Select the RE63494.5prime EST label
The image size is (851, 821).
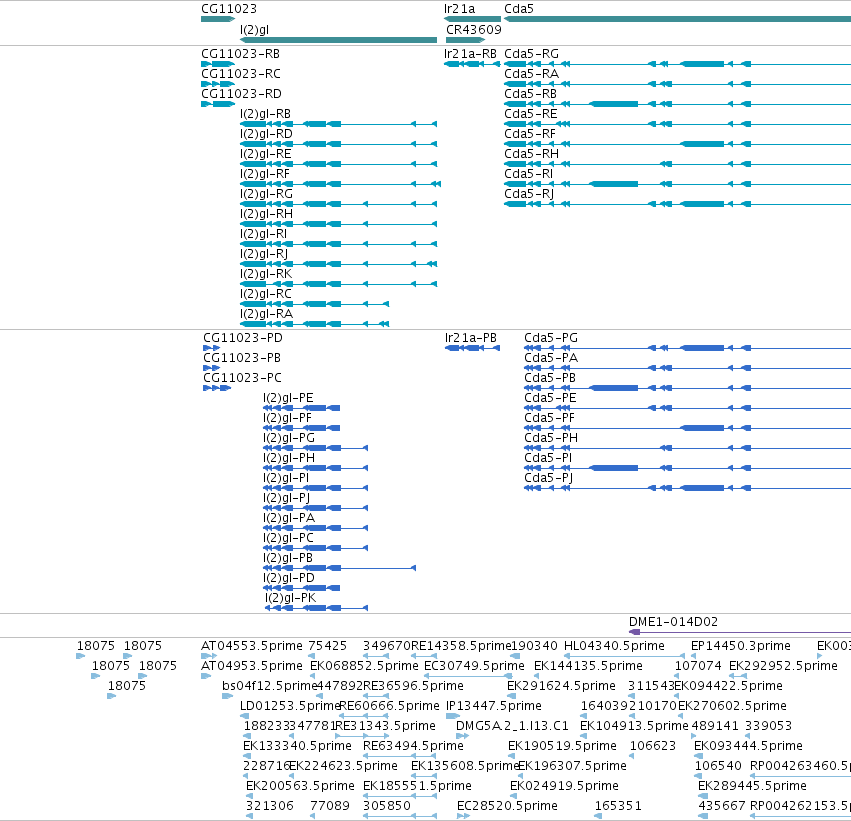pos(413,746)
